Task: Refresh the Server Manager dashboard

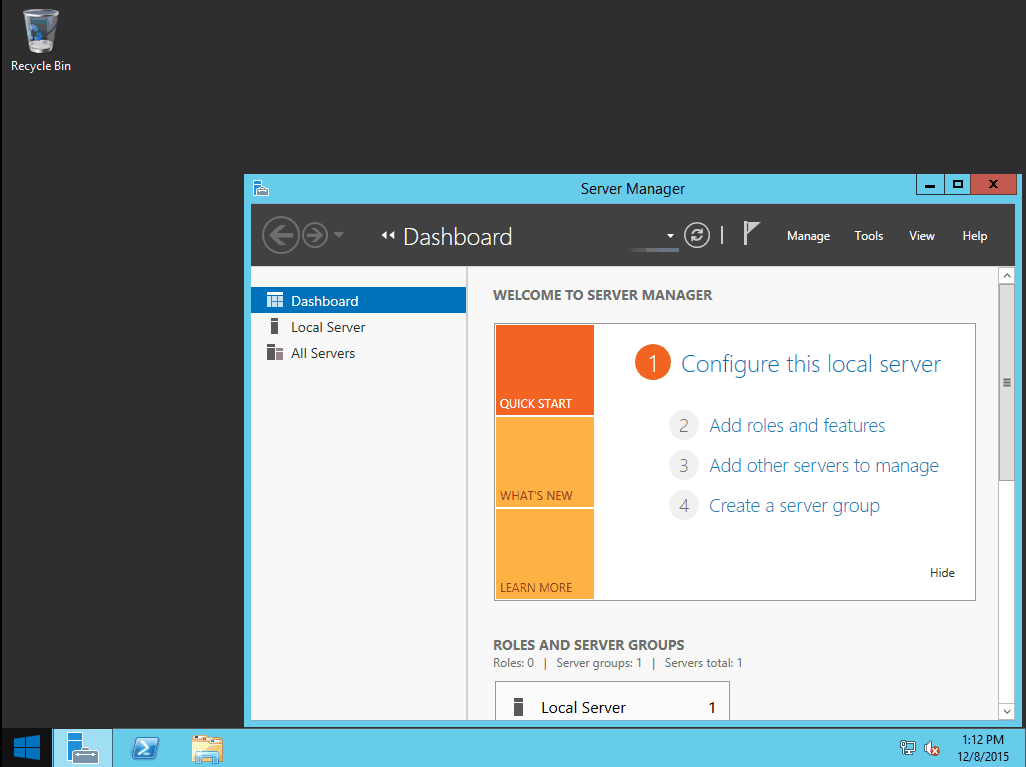Action: click(697, 235)
